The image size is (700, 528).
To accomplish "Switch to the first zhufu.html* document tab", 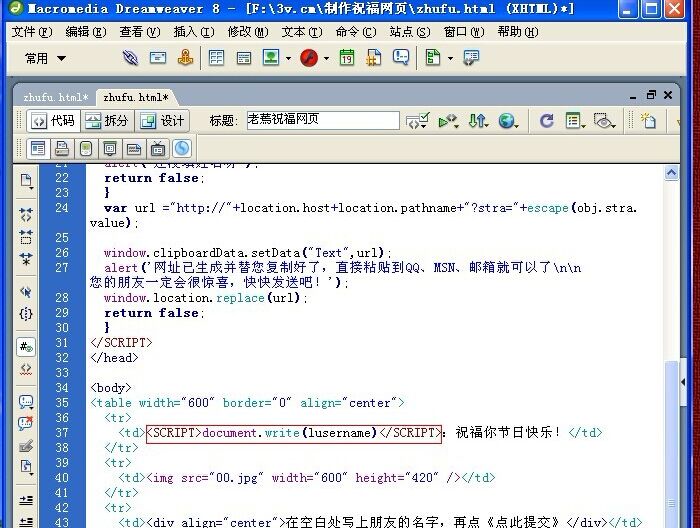I will point(56,97).
